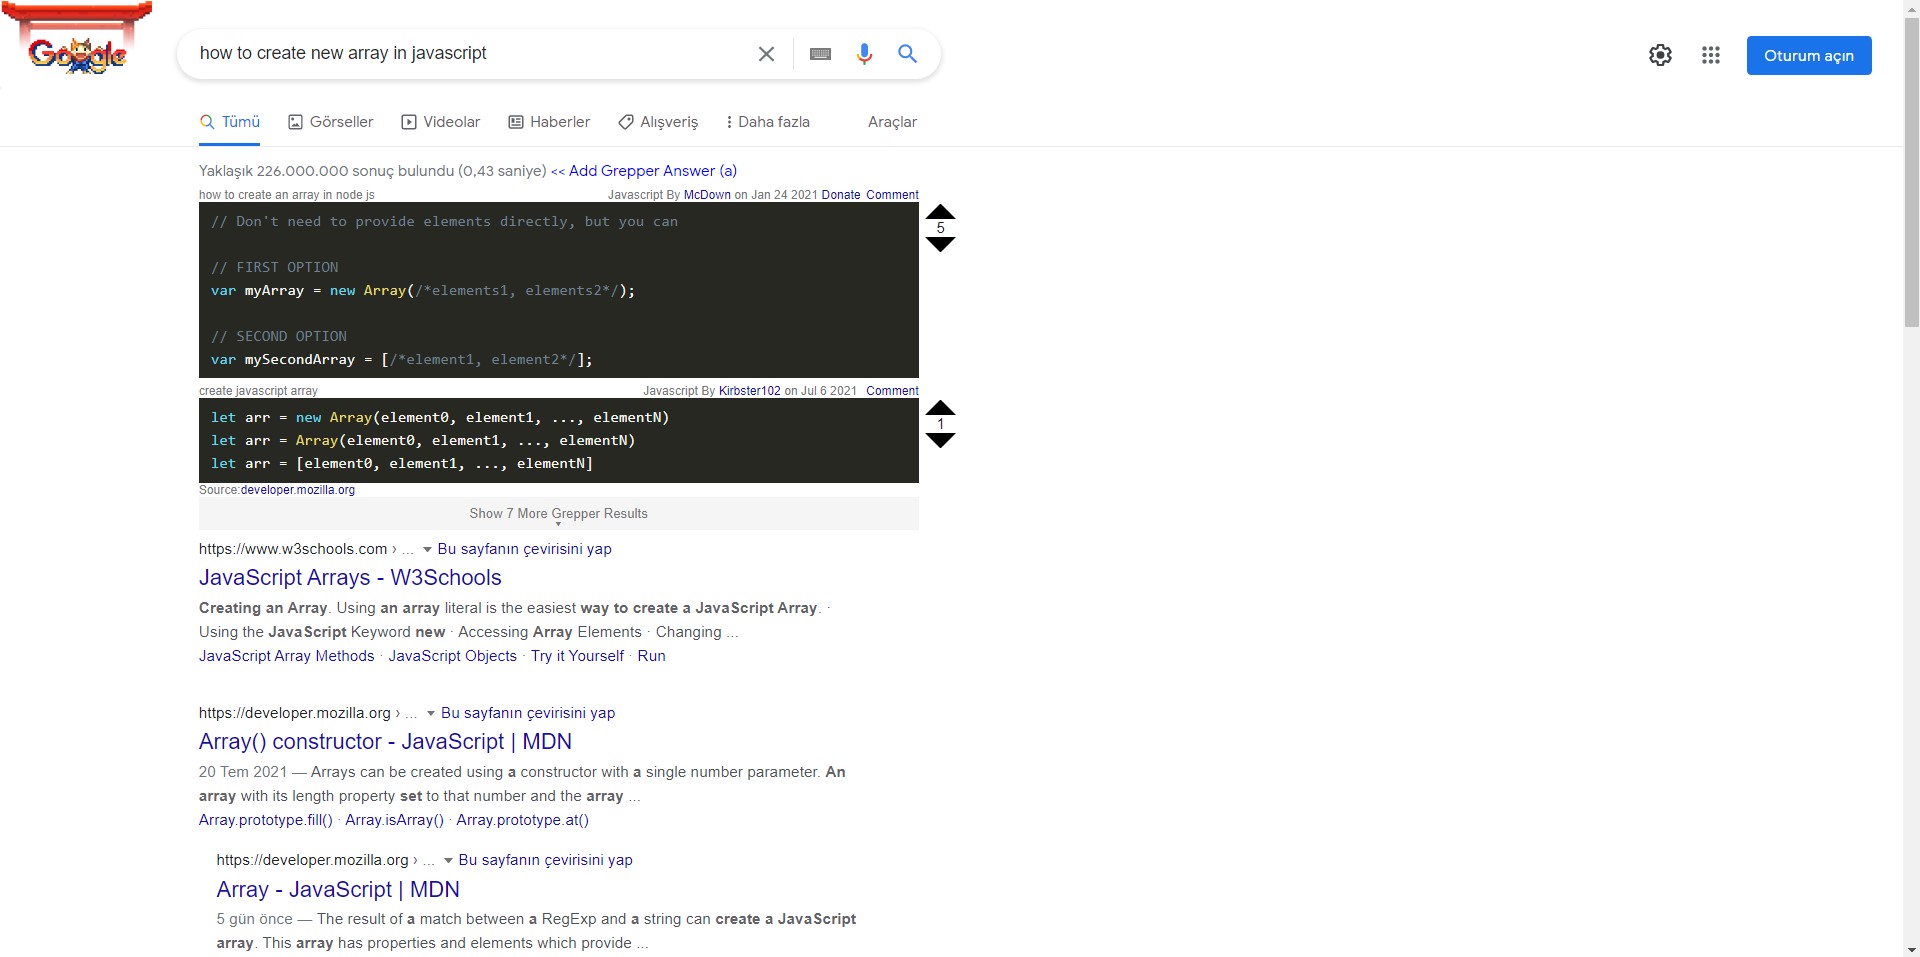Downvote the Kirbster102 Grepper answer
The width and height of the screenshot is (1920, 957).
click(x=940, y=440)
